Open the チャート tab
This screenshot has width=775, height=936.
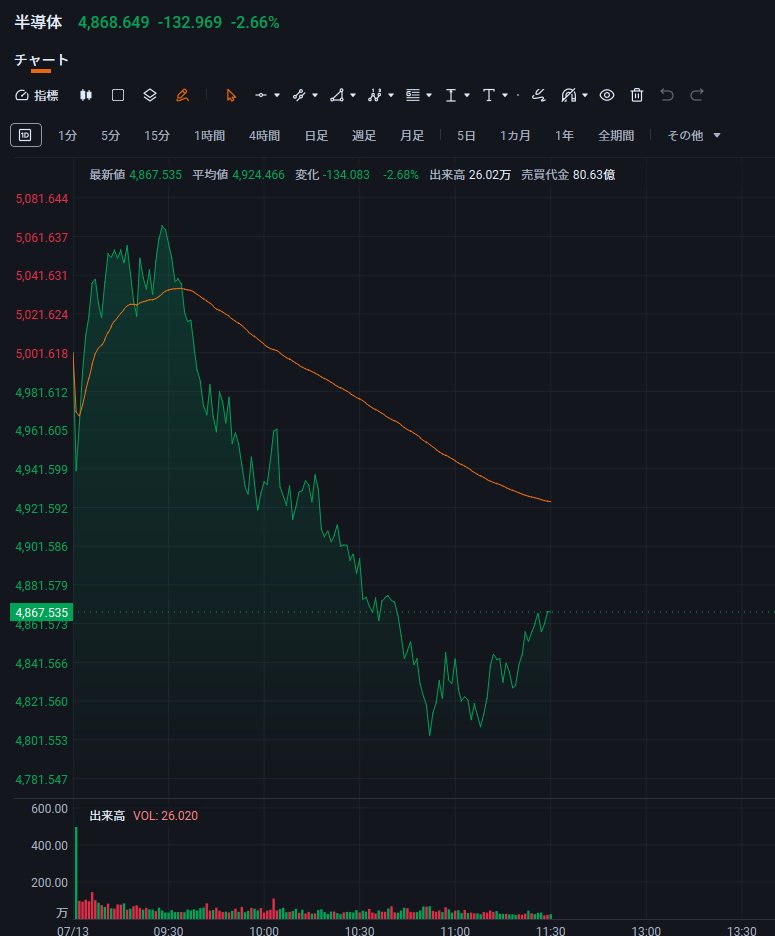tap(41, 60)
